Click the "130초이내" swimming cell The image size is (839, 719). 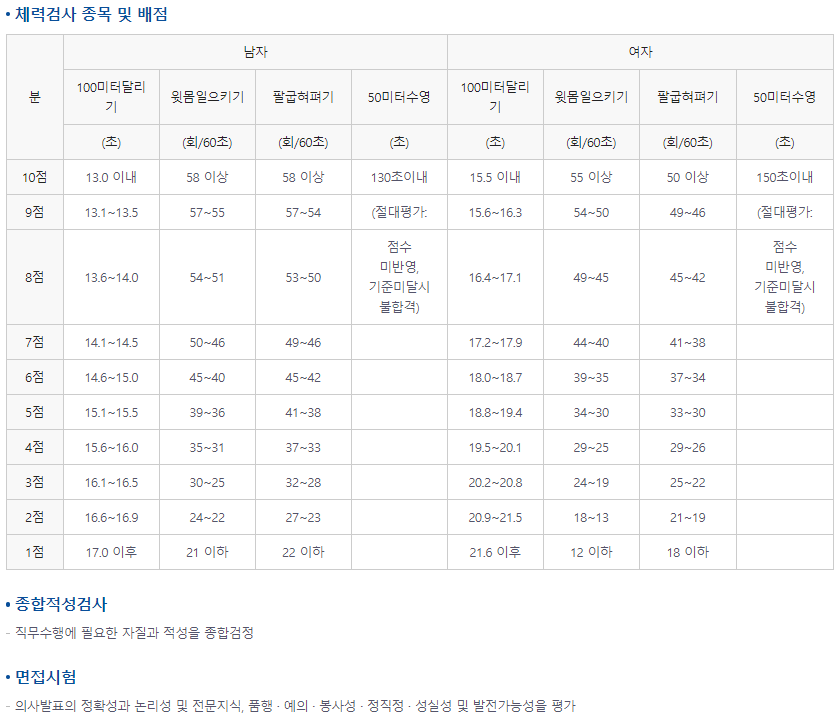pos(399,177)
